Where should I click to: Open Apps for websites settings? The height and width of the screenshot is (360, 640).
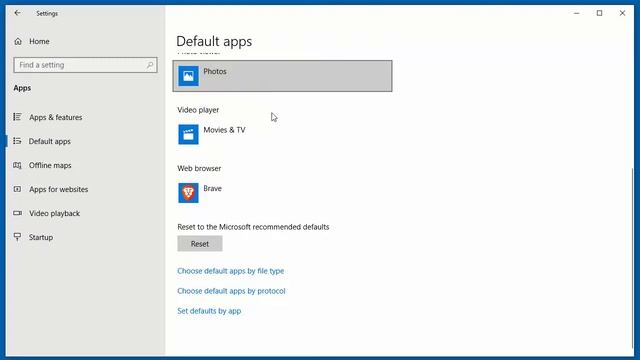[58, 189]
